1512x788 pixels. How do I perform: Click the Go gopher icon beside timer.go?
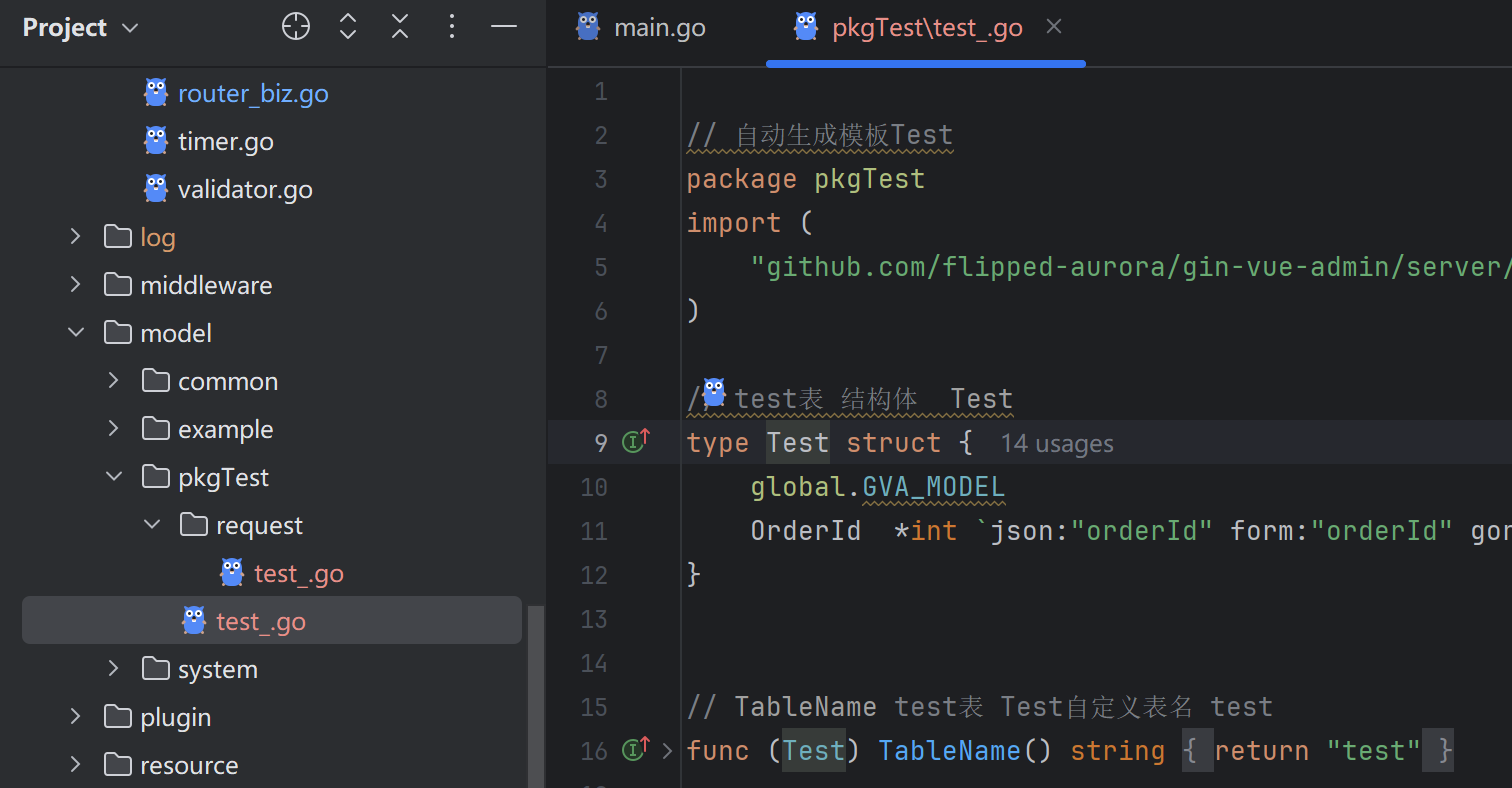pos(156,141)
